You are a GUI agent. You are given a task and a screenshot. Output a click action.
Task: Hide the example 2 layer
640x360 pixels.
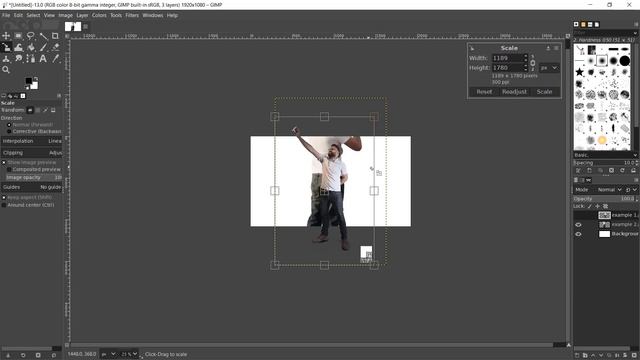click(x=578, y=225)
